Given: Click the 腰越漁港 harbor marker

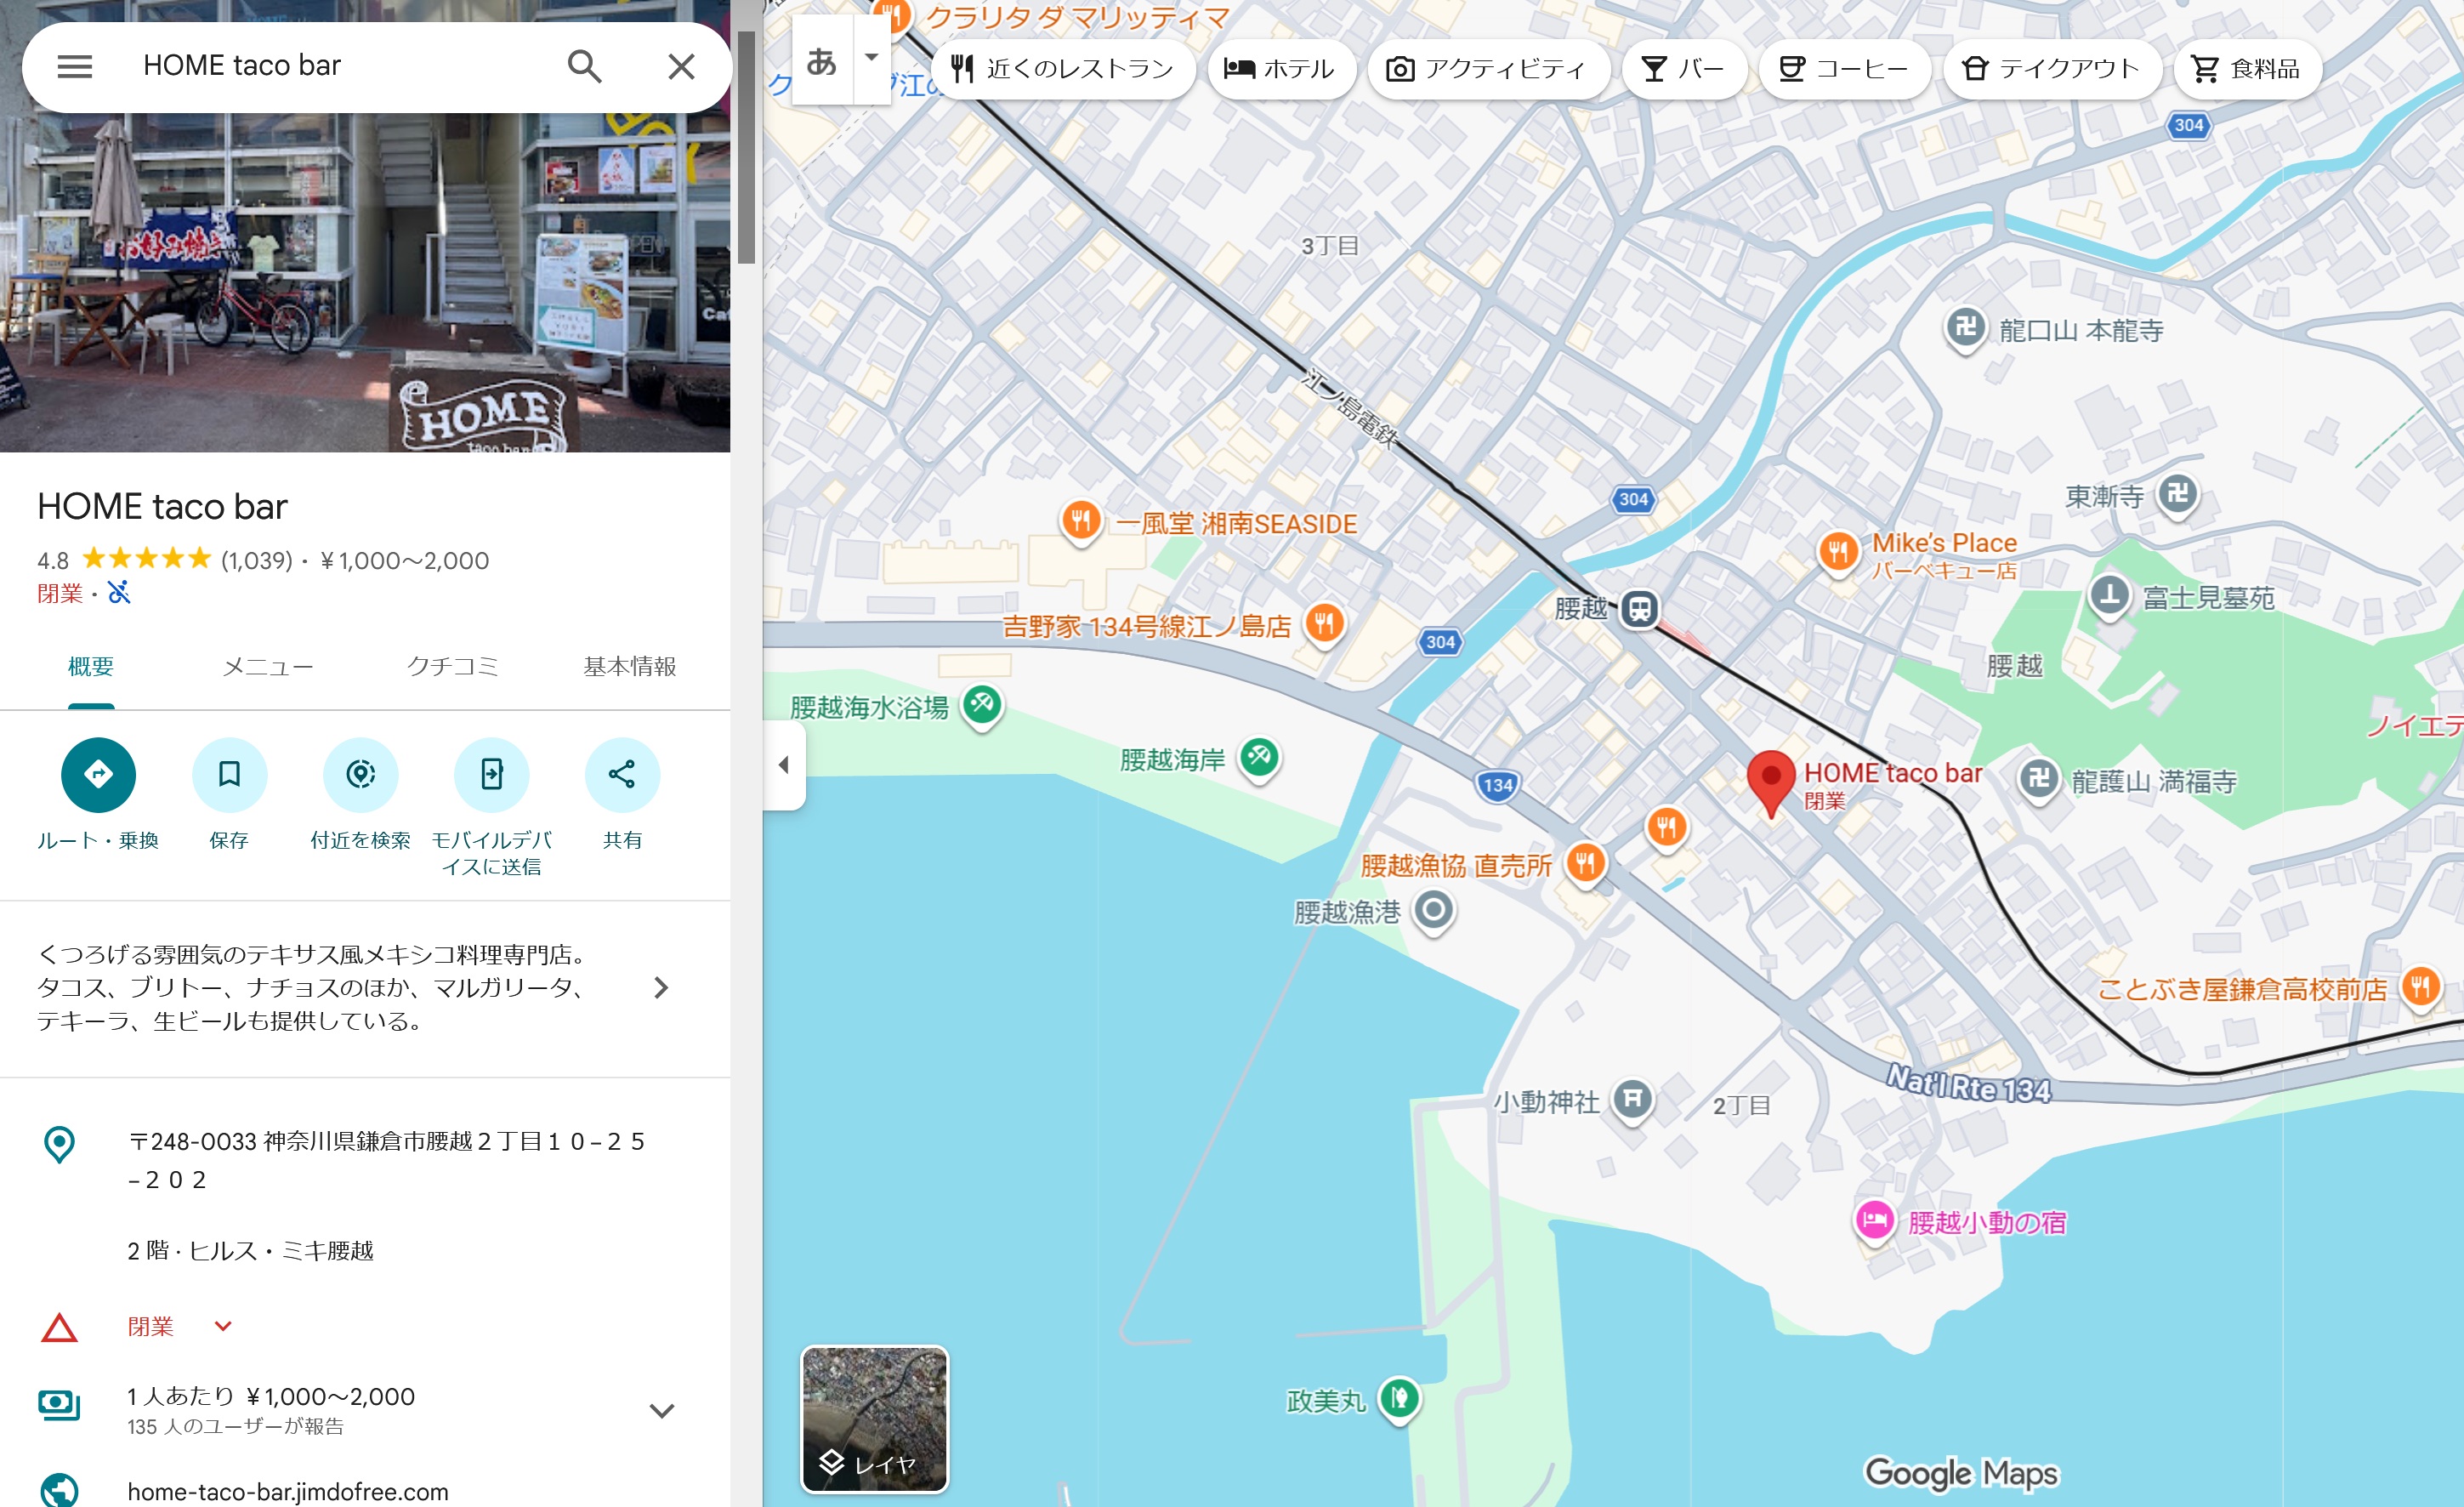Looking at the screenshot, I should coord(1434,910).
